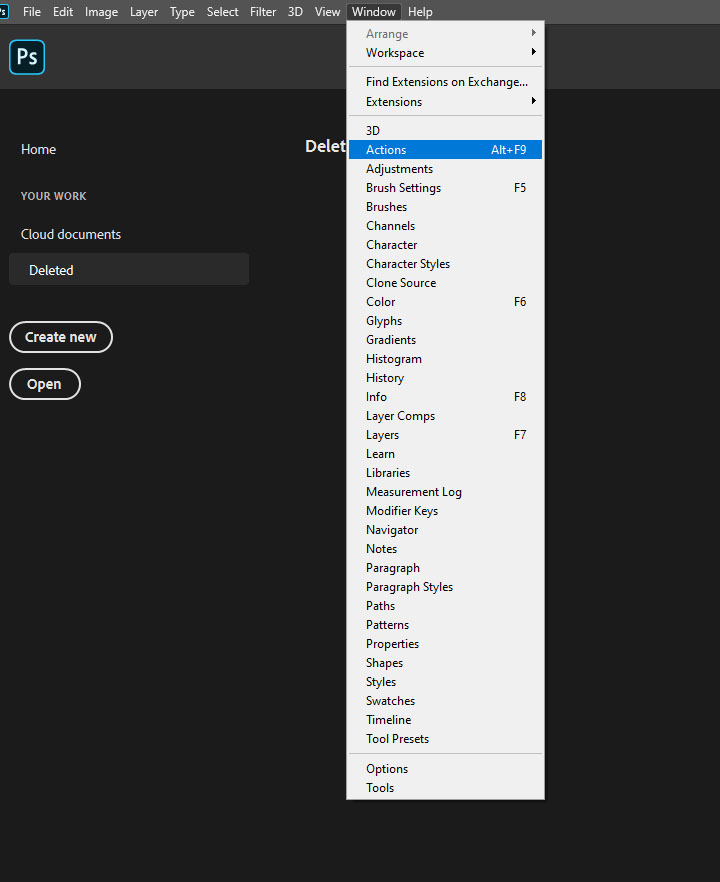The image size is (720, 882).
Task: Open Cloud documents in sidebar
Action: pos(71,234)
